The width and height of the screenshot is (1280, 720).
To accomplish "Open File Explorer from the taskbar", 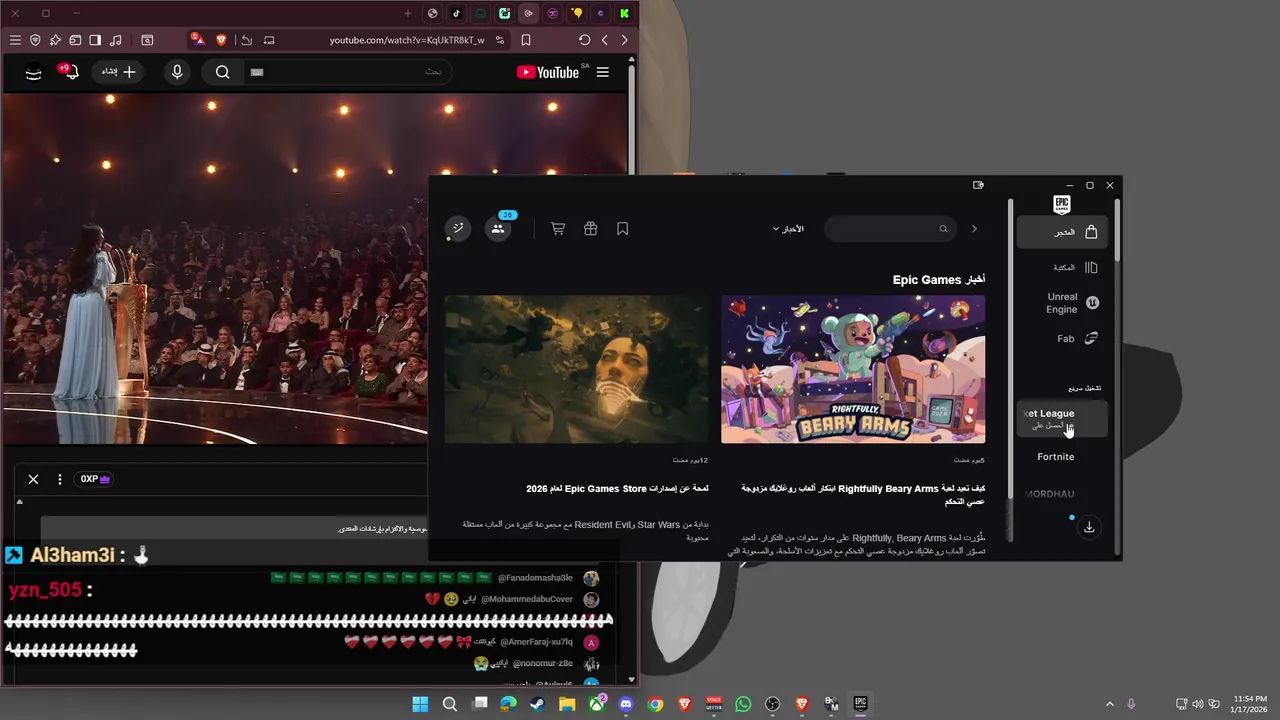I will (x=567, y=704).
